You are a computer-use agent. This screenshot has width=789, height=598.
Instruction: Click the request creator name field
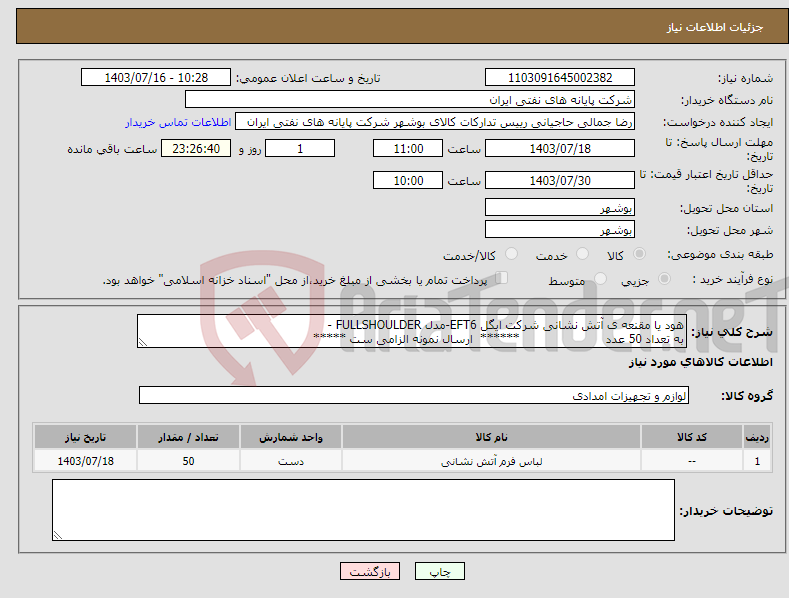(435, 122)
